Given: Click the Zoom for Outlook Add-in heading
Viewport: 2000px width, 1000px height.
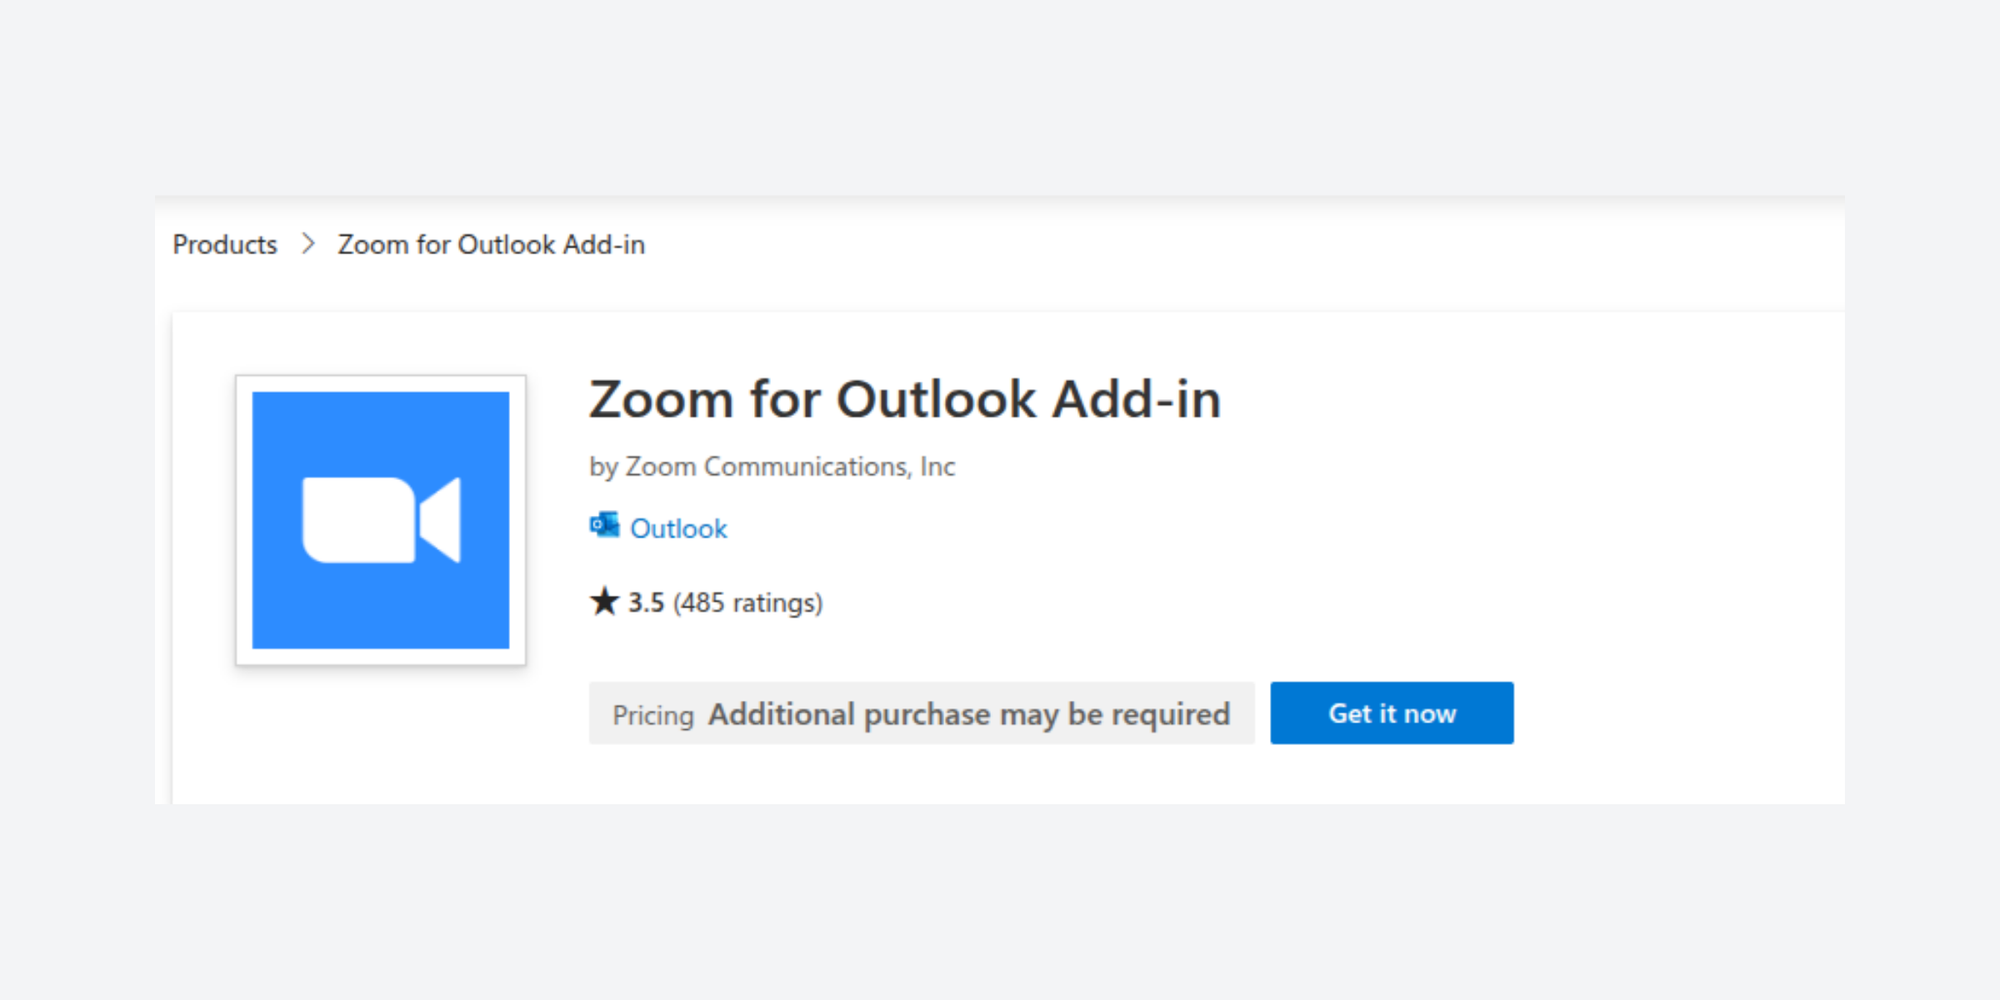Looking at the screenshot, I should (x=905, y=399).
